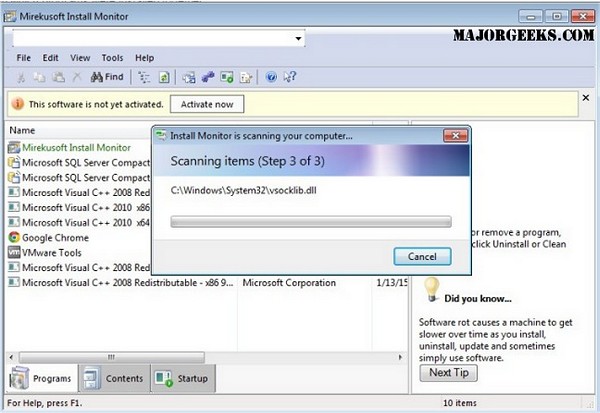This screenshot has height=413, width=600.
Task: Click the 10 items status bar text
Action: pos(460,403)
